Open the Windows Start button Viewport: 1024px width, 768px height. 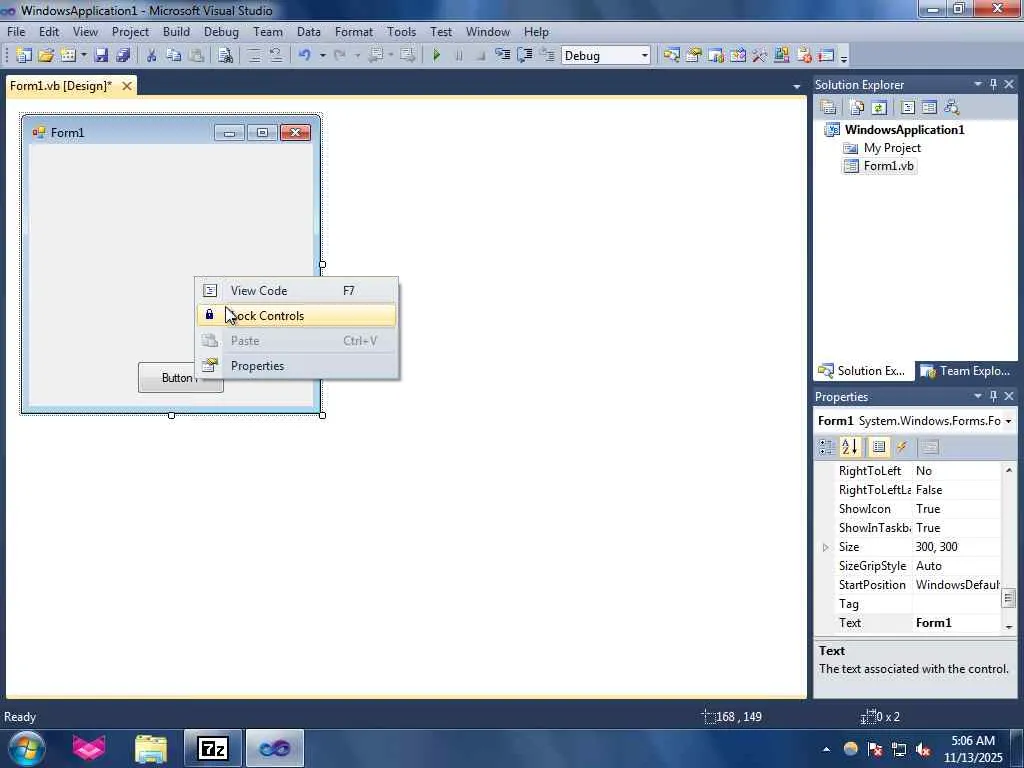pyautogui.click(x=25, y=748)
